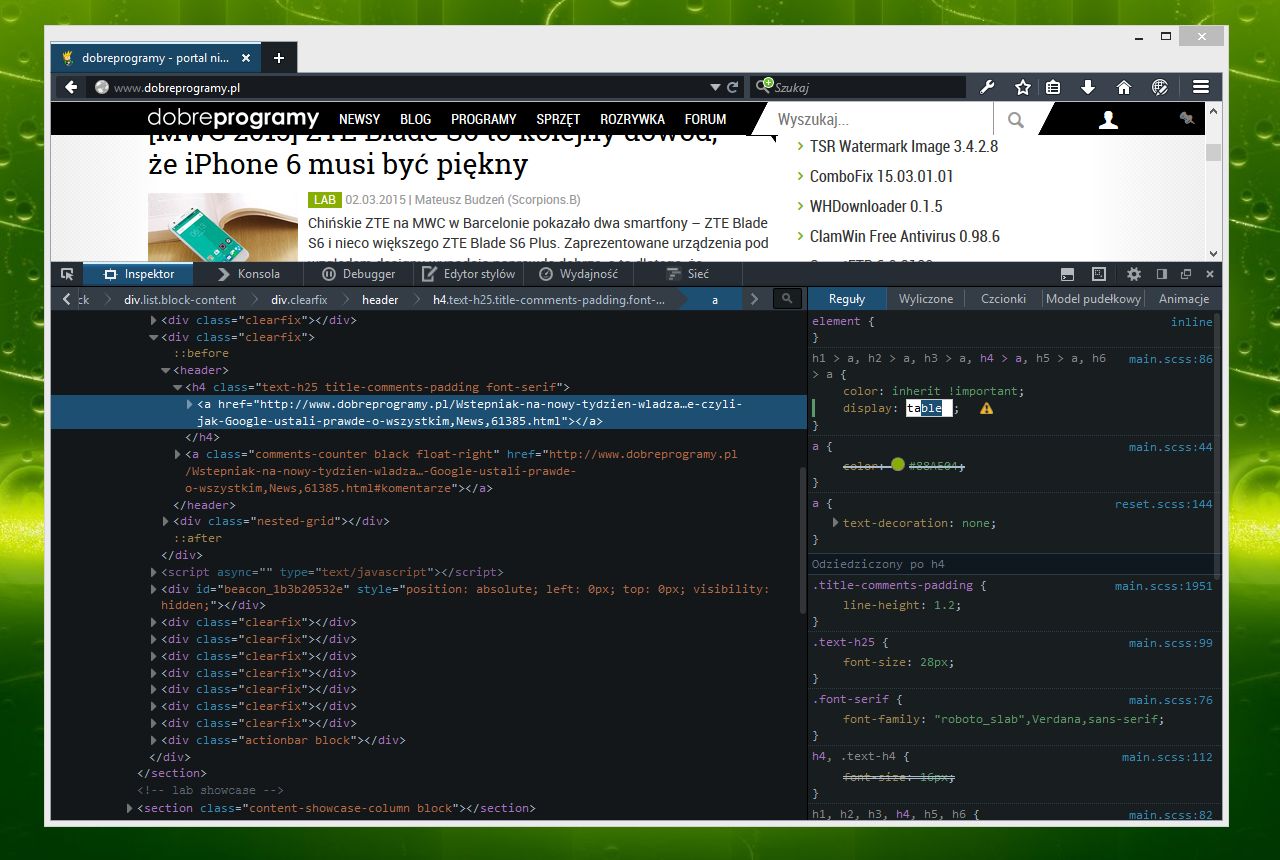Expand the content-showcase-column section node
1280x860 pixels.
coord(129,809)
